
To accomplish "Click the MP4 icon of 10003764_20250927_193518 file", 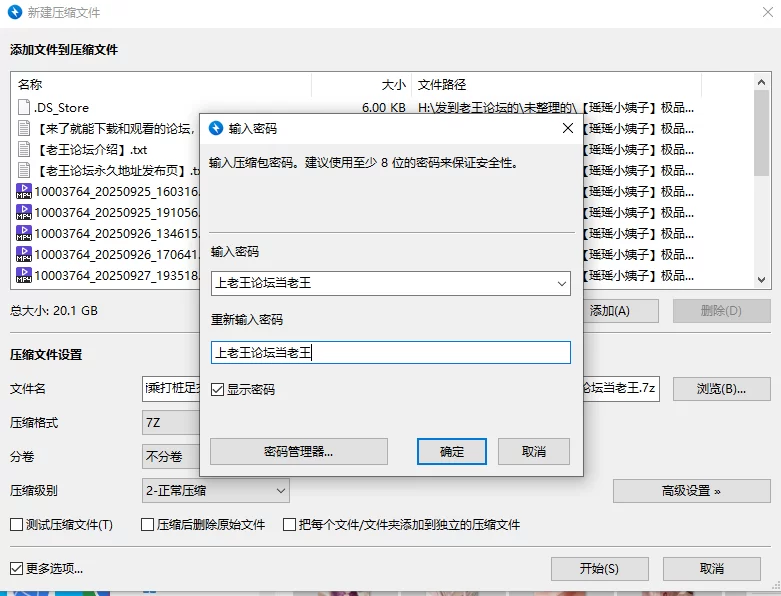I will (x=24, y=275).
